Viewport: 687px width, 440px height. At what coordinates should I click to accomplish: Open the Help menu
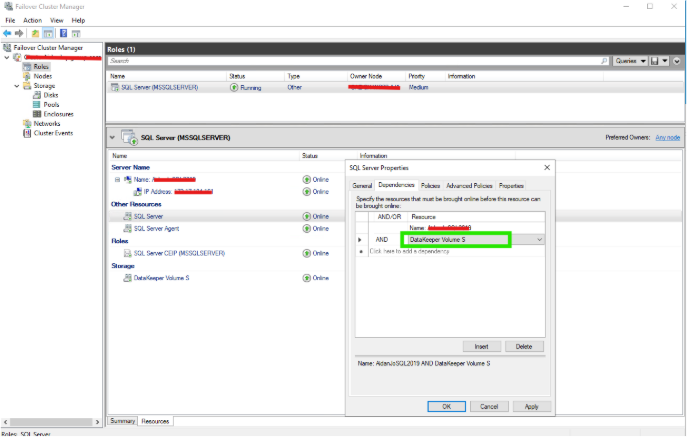78,20
